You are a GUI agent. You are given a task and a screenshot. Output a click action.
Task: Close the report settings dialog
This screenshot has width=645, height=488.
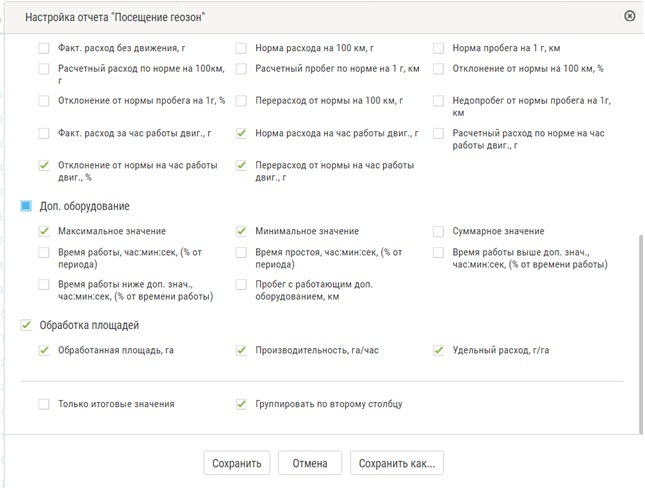[629, 16]
